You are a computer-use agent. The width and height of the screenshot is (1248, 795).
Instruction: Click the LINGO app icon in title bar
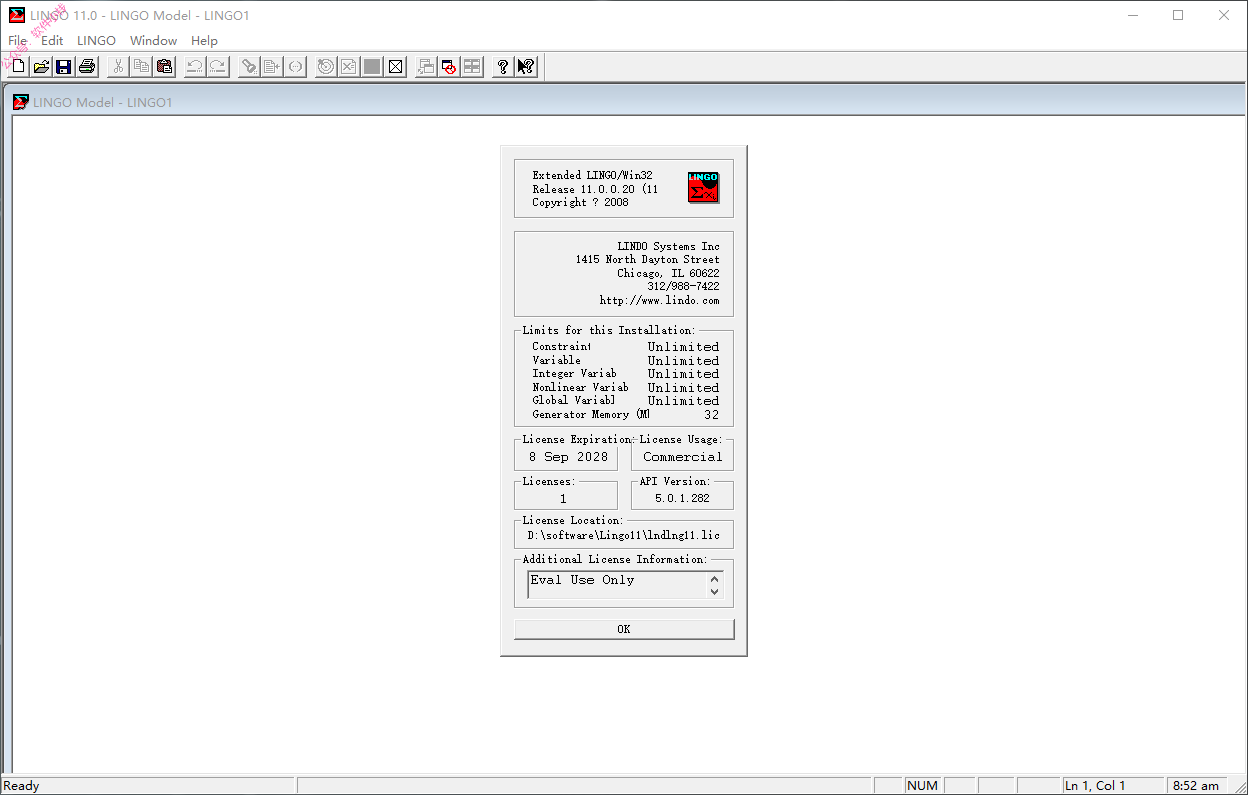[x=17, y=15]
